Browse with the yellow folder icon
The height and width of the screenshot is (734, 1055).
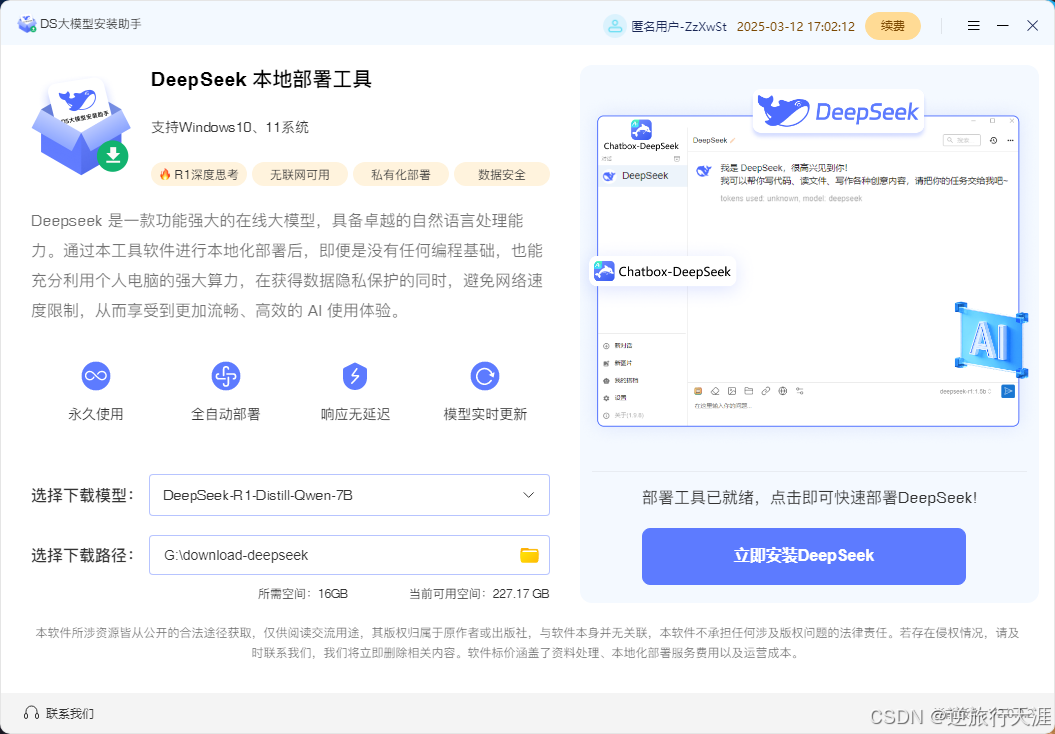(530, 555)
